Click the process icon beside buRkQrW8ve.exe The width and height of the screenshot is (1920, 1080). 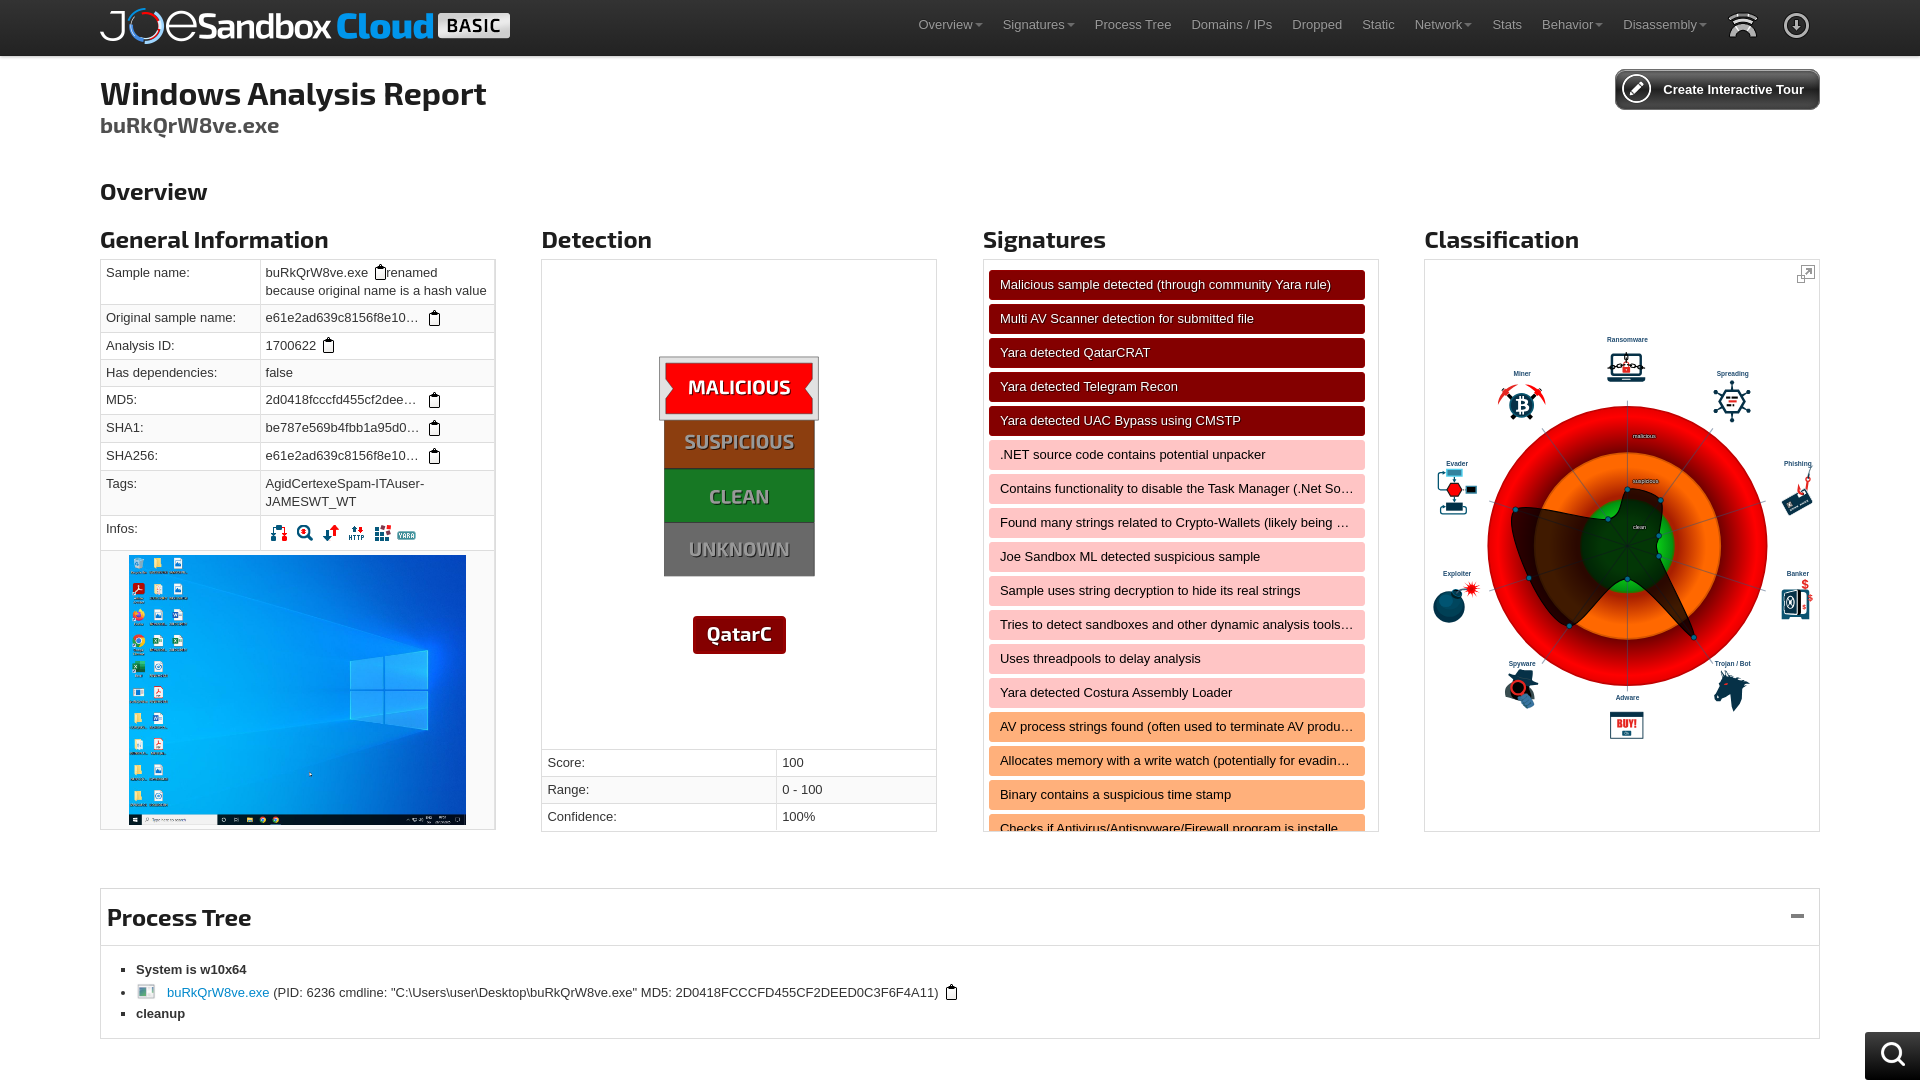coord(146,992)
